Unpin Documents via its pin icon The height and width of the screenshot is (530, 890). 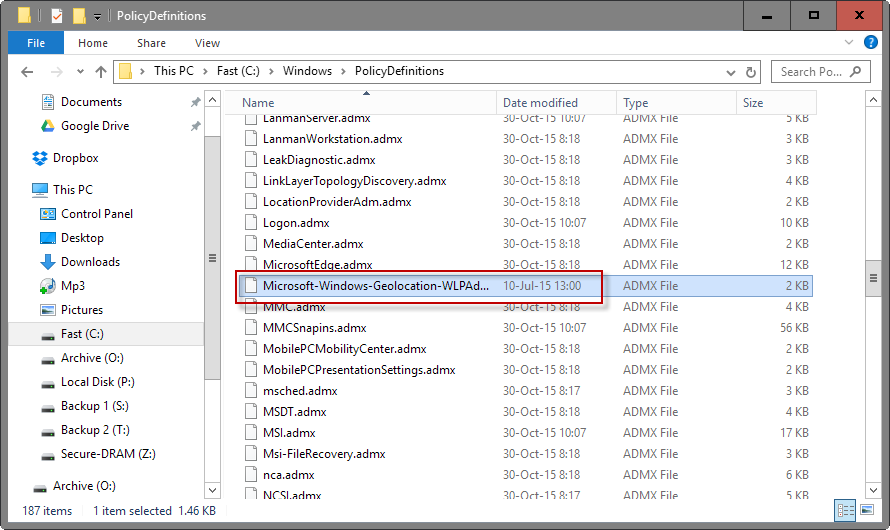[x=195, y=102]
